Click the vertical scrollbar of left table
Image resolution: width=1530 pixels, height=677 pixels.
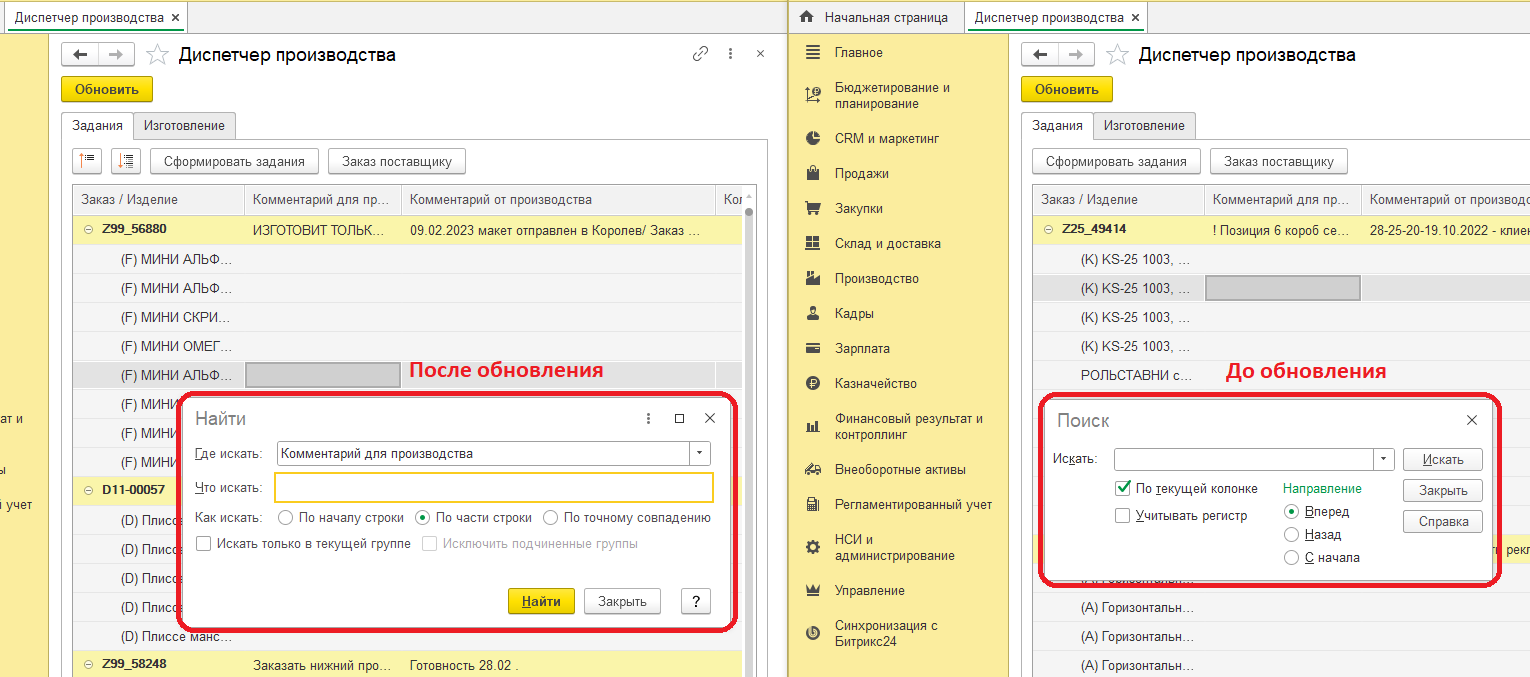(x=749, y=400)
